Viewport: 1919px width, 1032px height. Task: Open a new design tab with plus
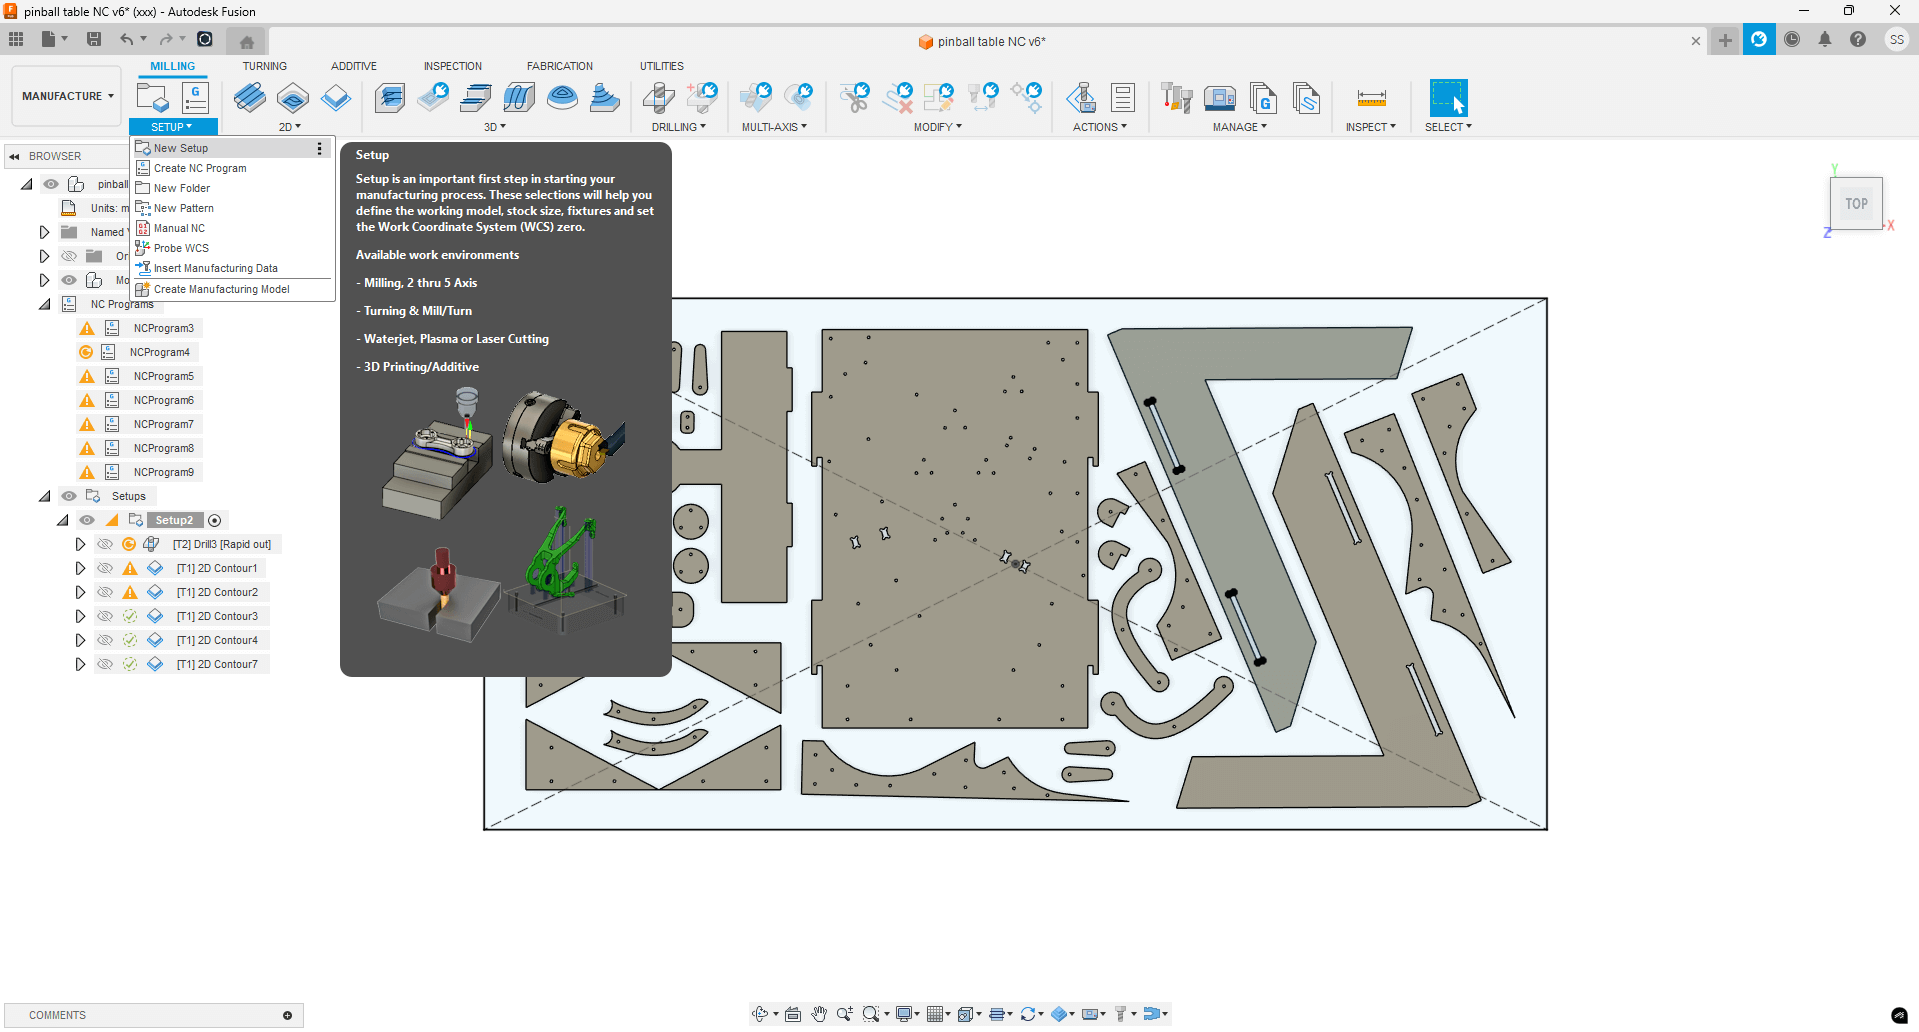coord(1725,40)
